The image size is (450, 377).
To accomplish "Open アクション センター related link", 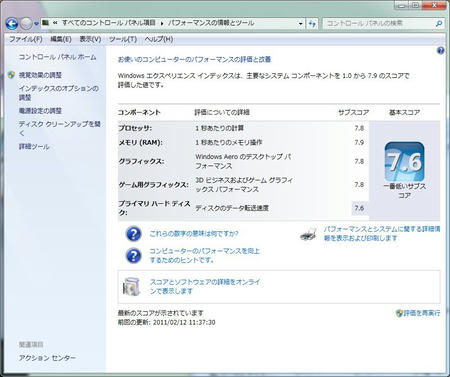I will [47, 358].
